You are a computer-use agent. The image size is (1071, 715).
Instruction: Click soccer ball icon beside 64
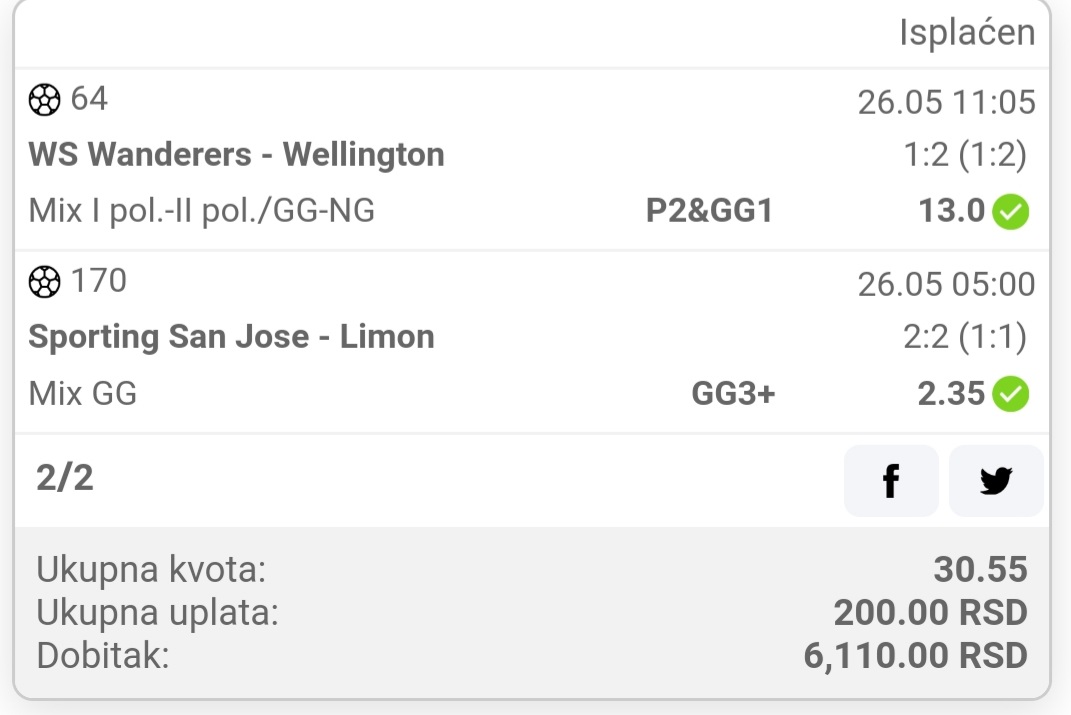[x=44, y=100]
